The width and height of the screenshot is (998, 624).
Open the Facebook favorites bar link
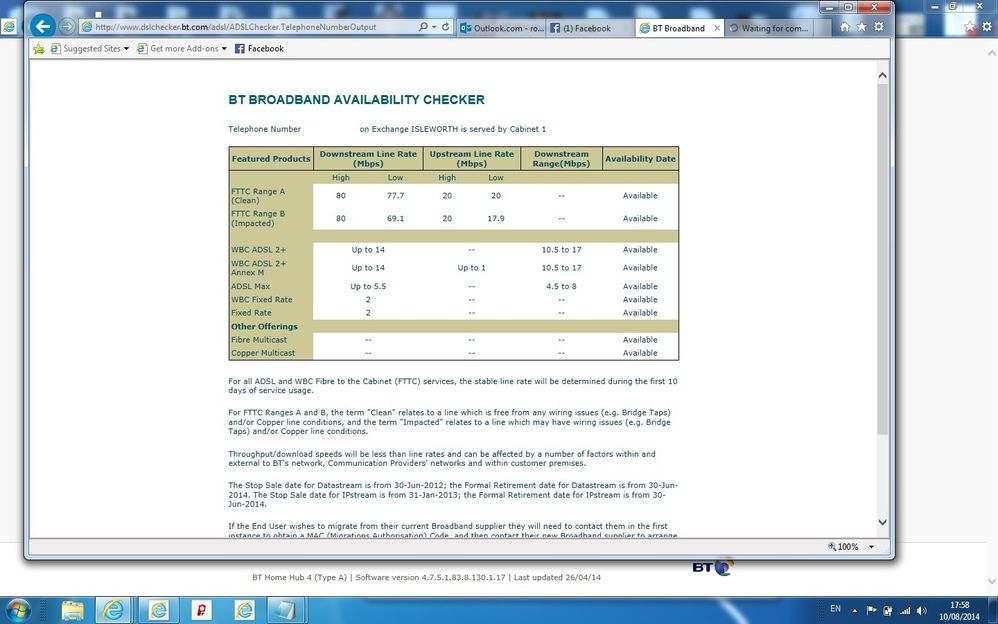tap(259, 48)
